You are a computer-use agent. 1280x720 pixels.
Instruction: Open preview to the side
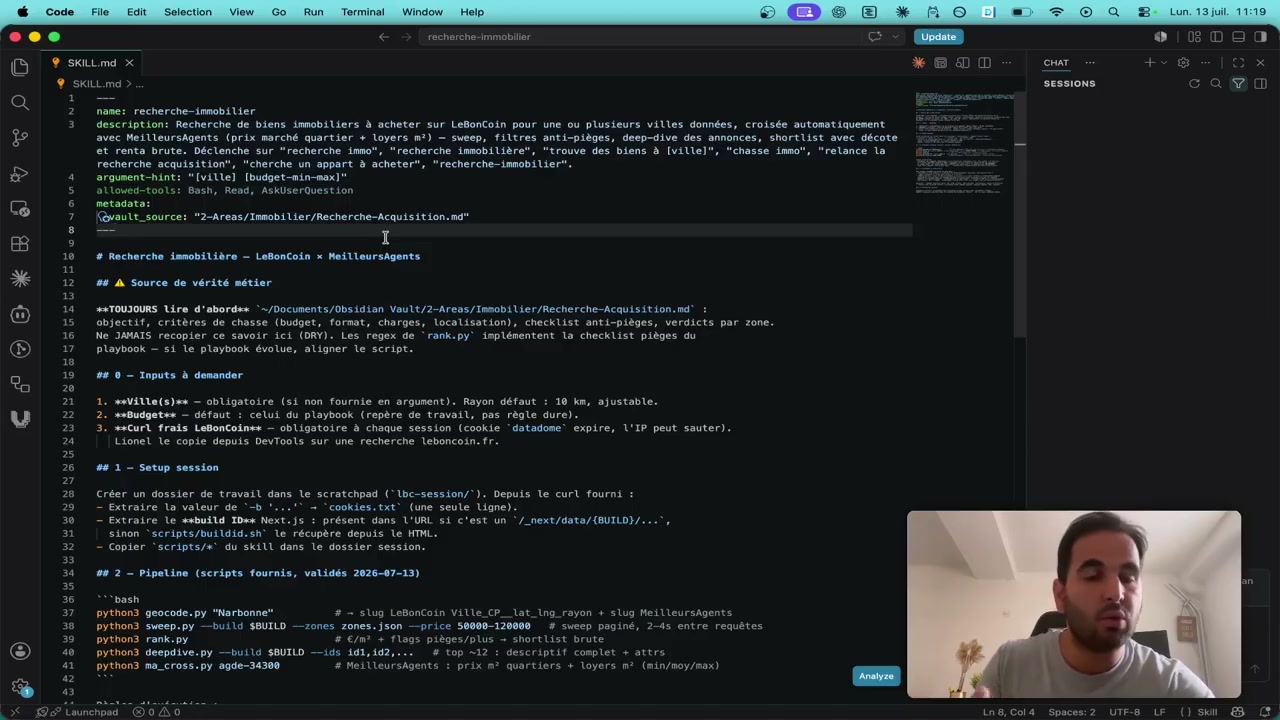click(x=962, y=63)
